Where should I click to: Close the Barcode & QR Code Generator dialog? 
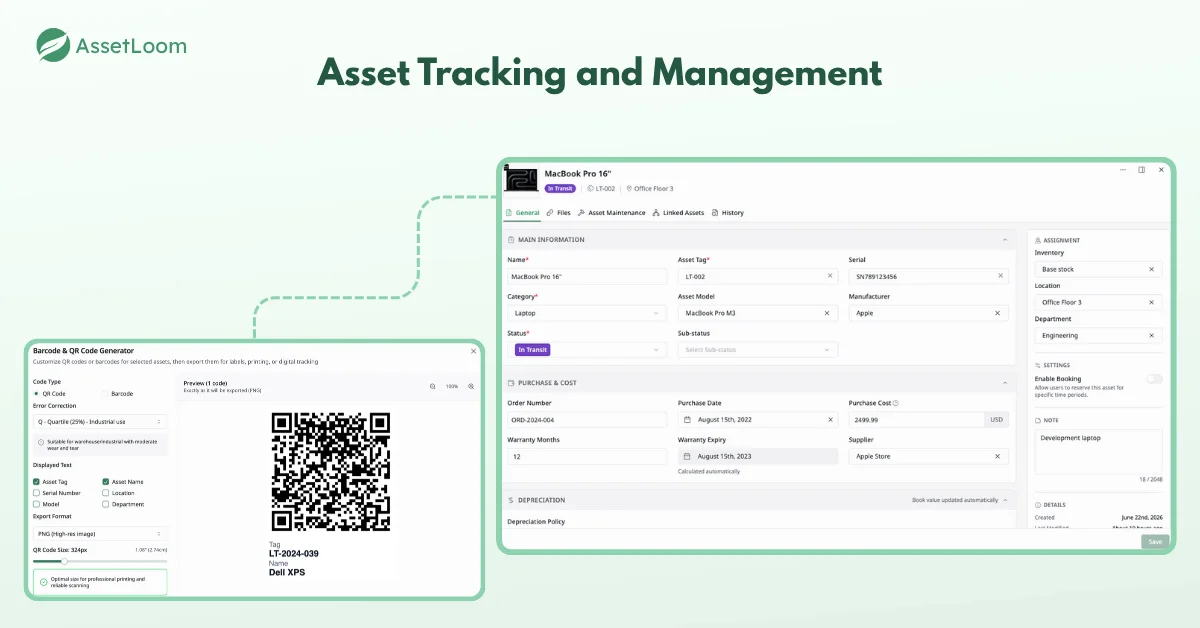[473, 351]
